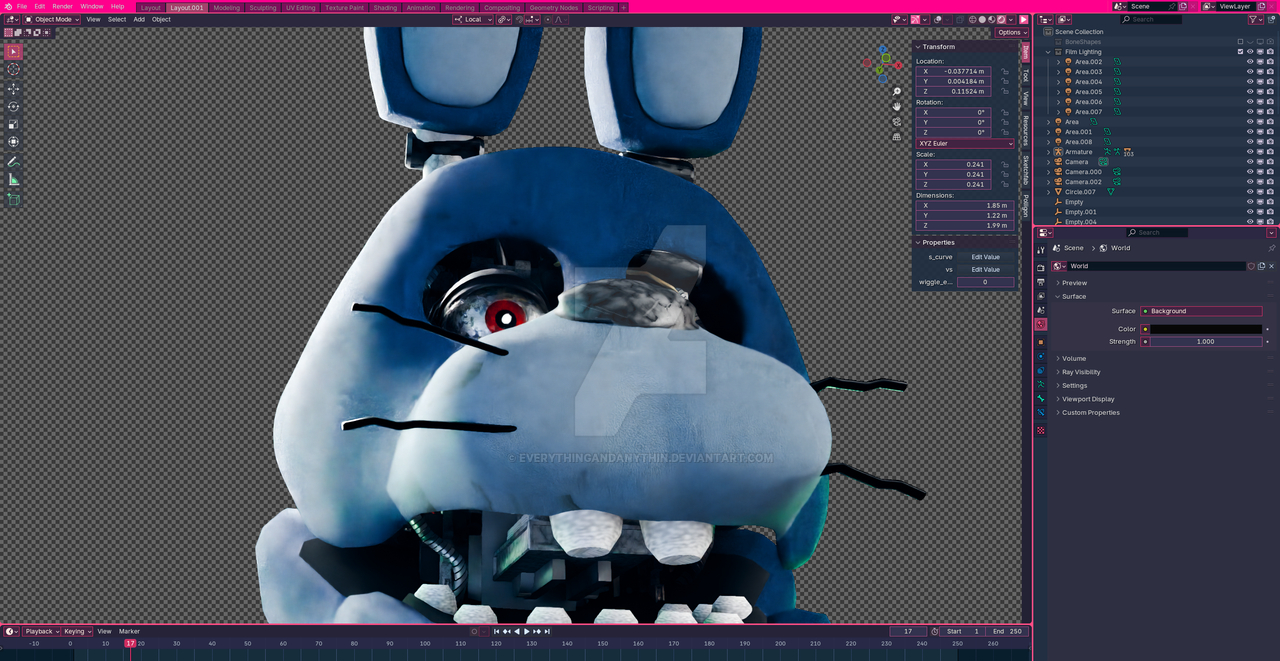
Task: Select the Add Cube tool
Action: click(14, 199)
